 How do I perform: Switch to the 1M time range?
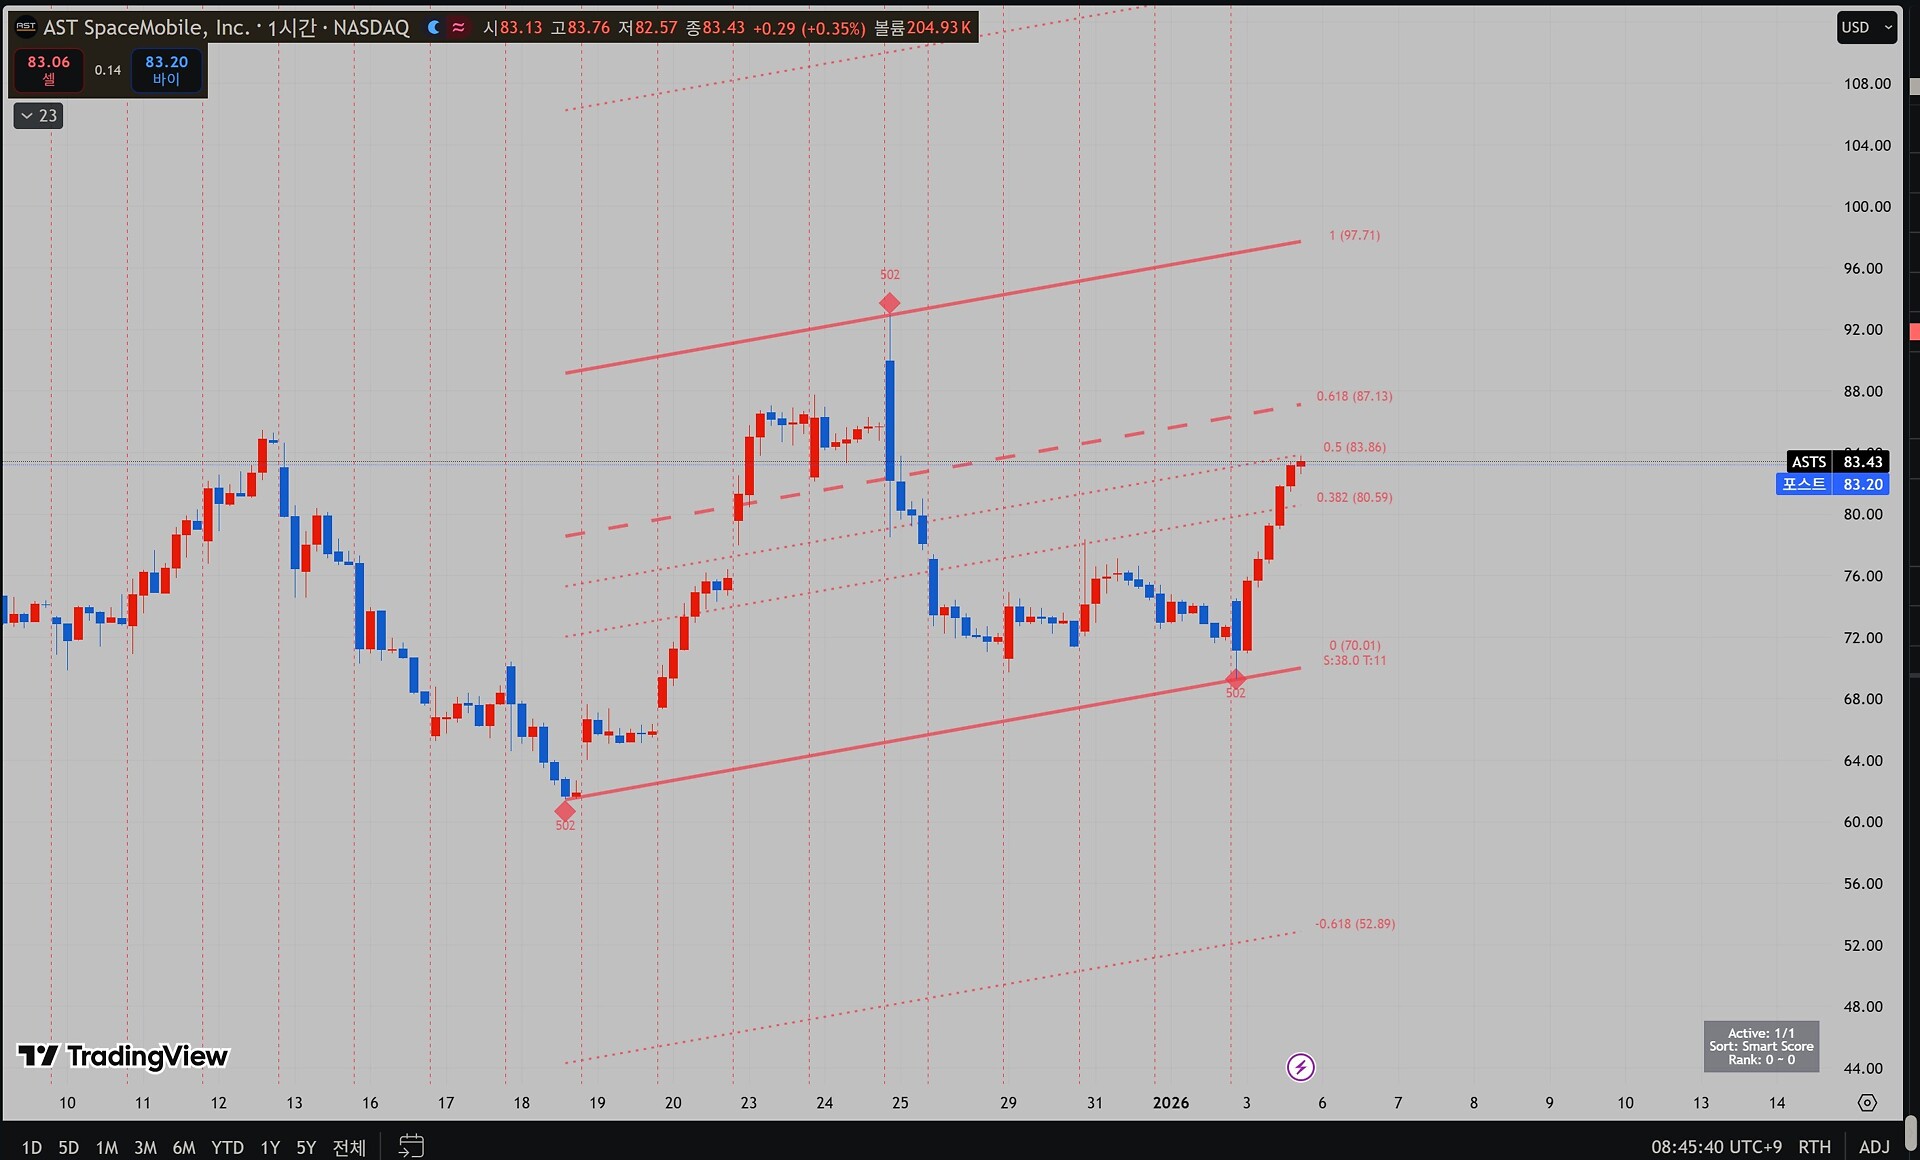click(106, 1147)
